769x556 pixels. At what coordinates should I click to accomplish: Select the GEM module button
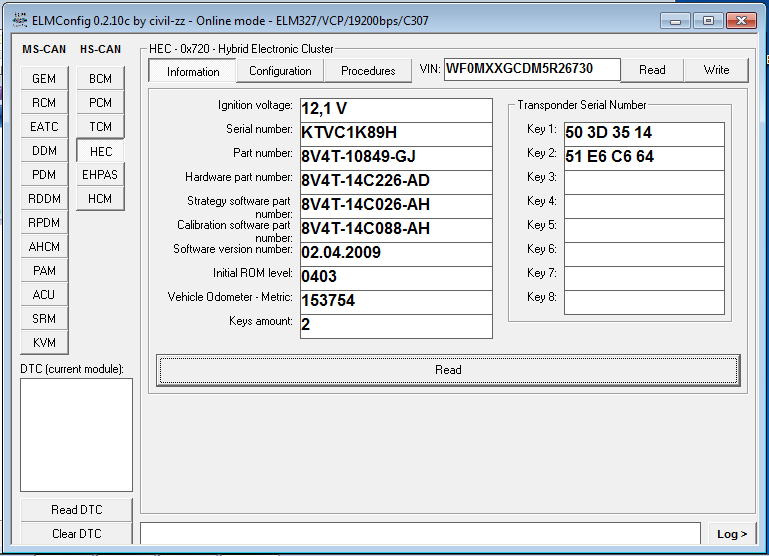[44, 79]
